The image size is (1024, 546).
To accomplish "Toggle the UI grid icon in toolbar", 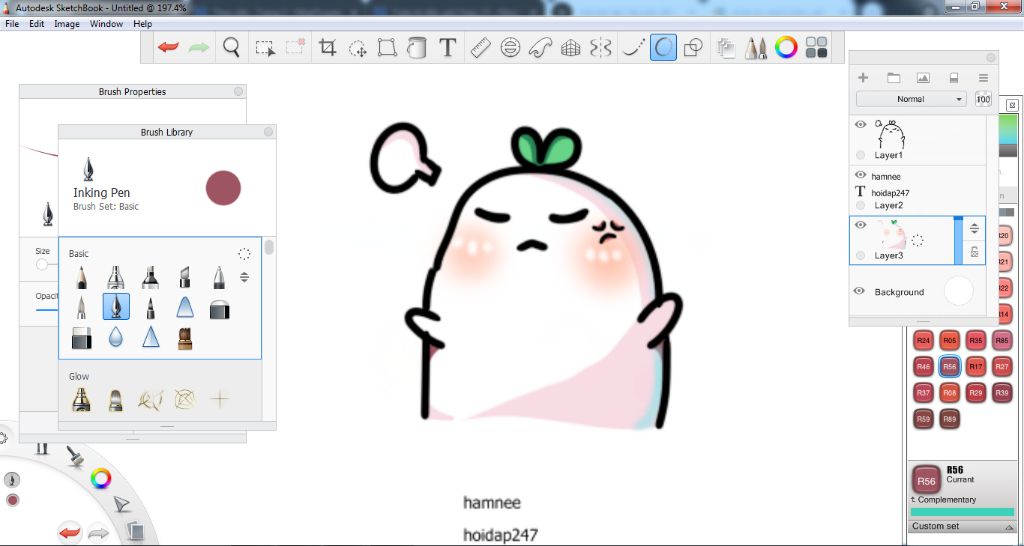I will (x=816, y=48).
